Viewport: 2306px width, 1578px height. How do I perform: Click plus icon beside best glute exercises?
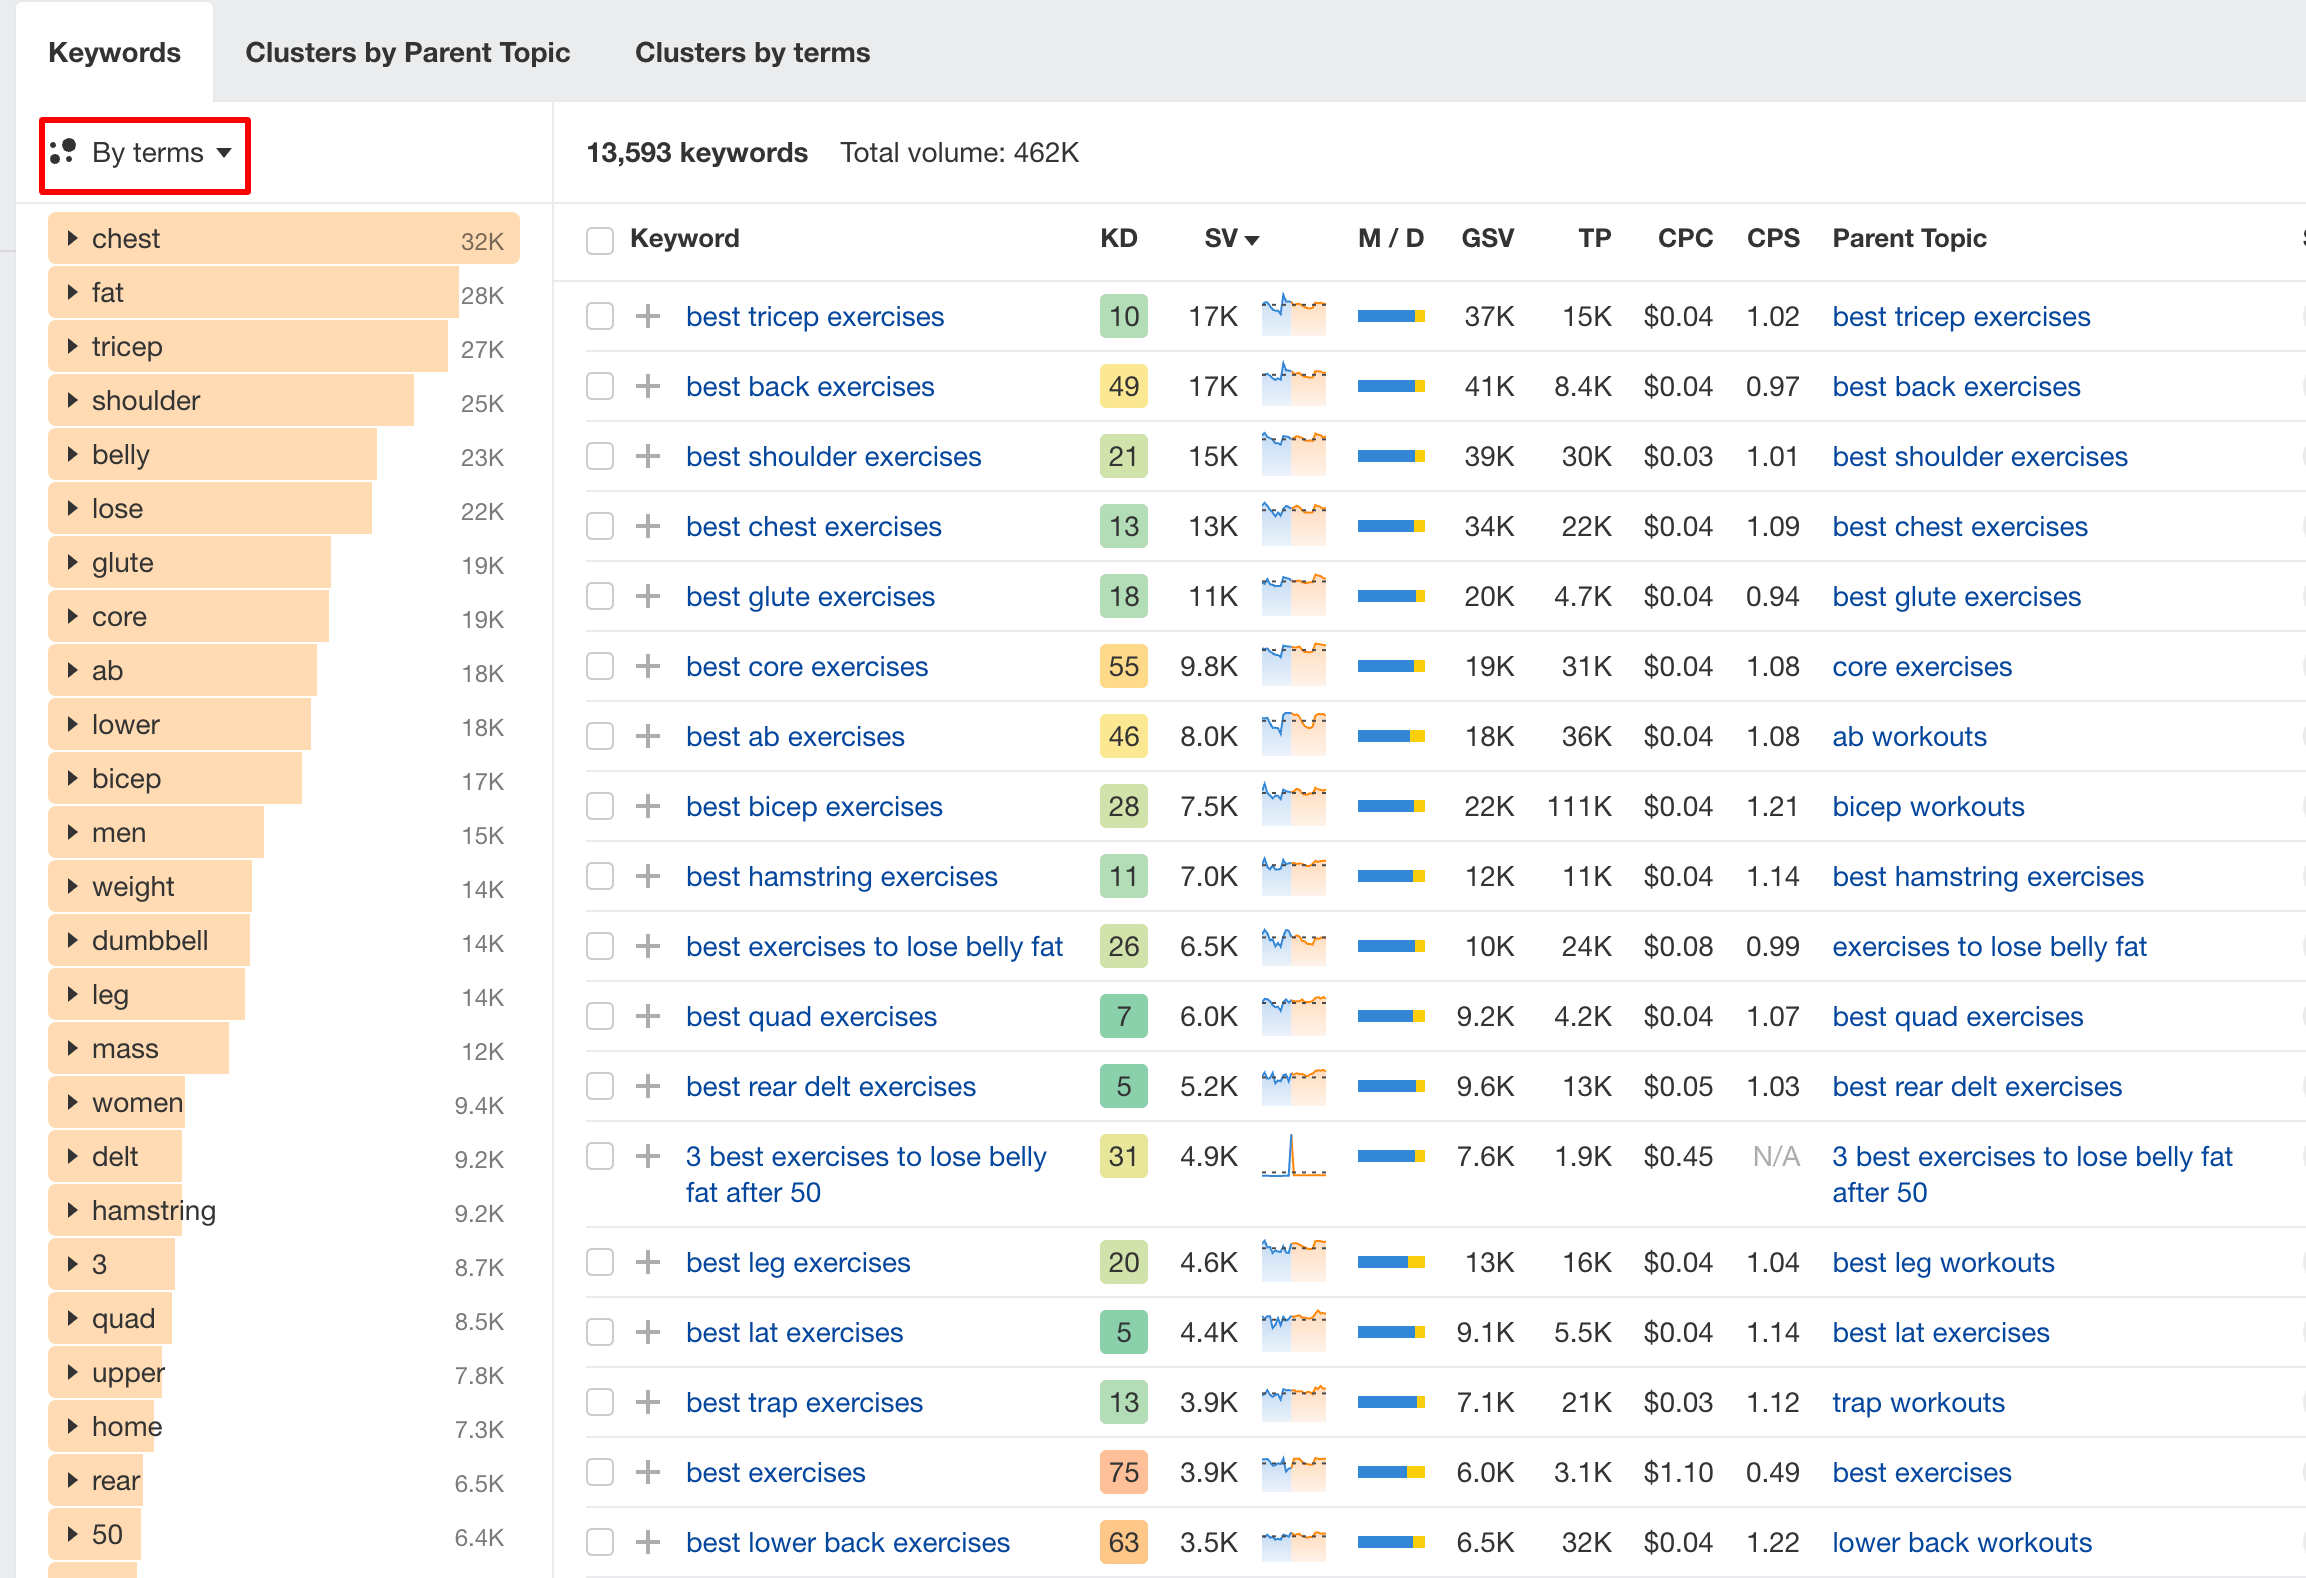(648, 597)
